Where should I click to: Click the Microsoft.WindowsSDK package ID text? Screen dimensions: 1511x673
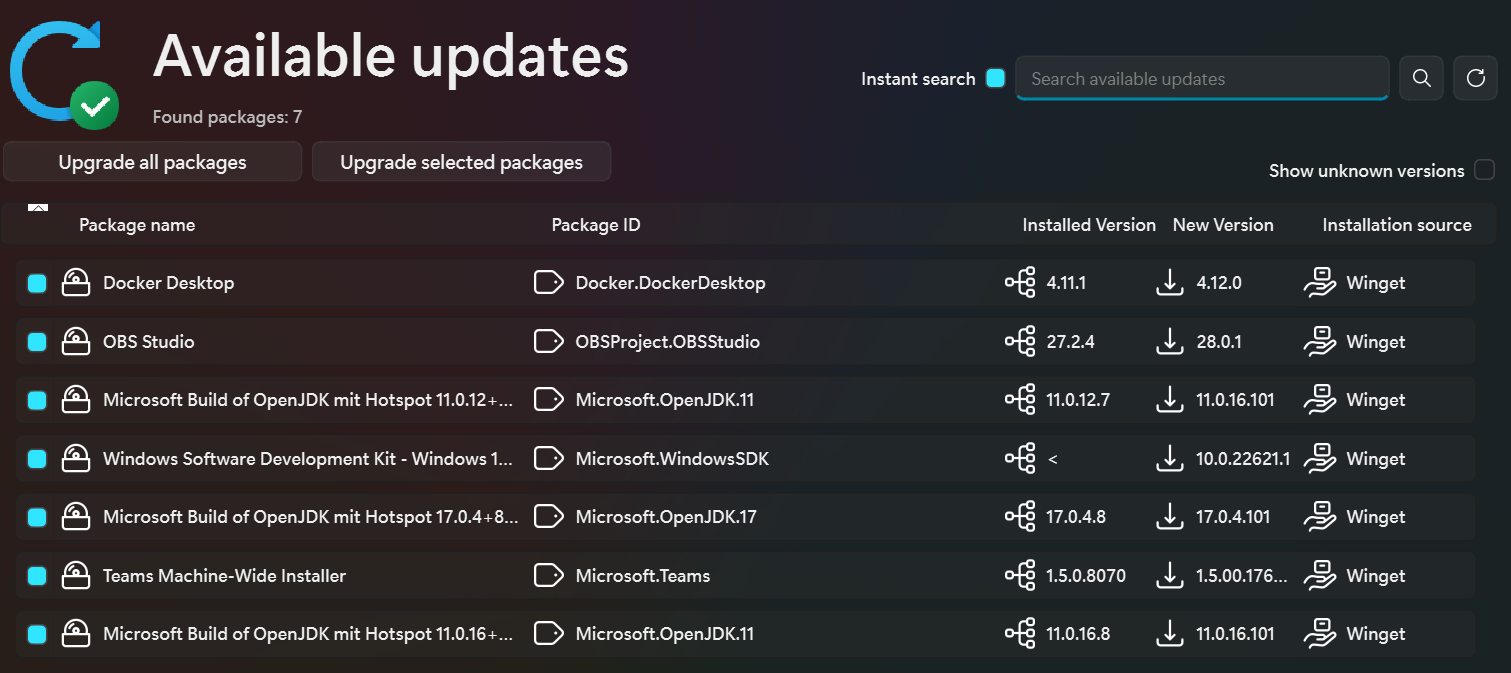click(672, 459)
